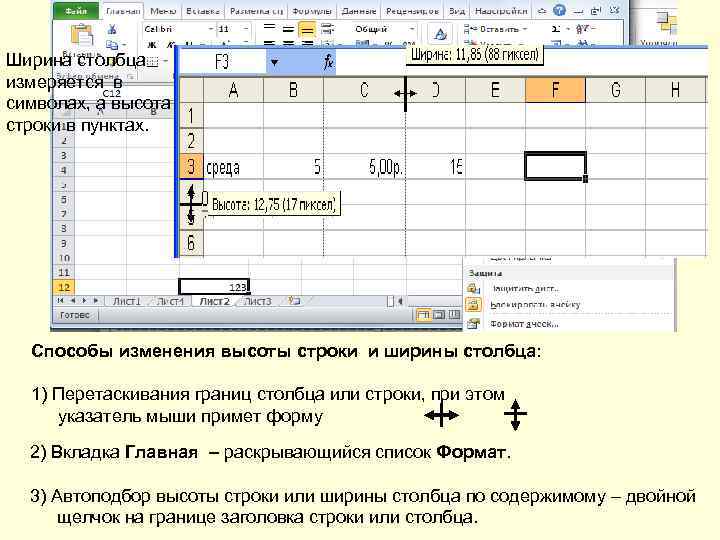
Task: Switch to the Главная ribbon tab
Action: tap(123, 11)
